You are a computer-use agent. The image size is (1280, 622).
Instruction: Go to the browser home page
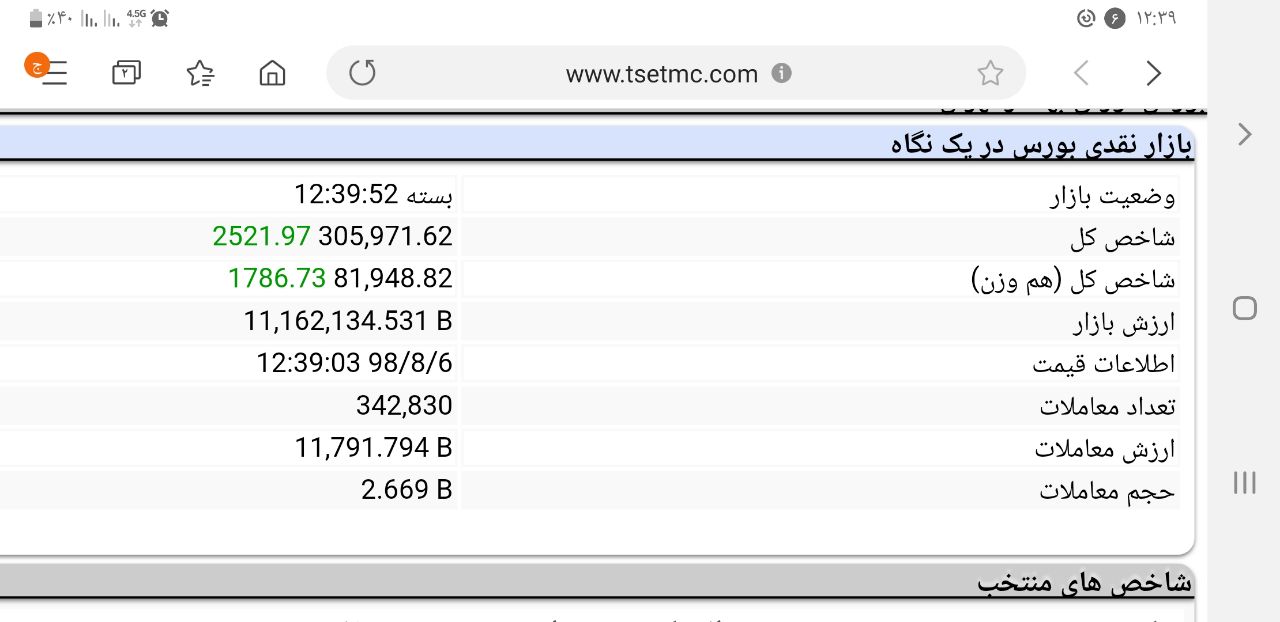pyautogui.click(x=272, y=73)
